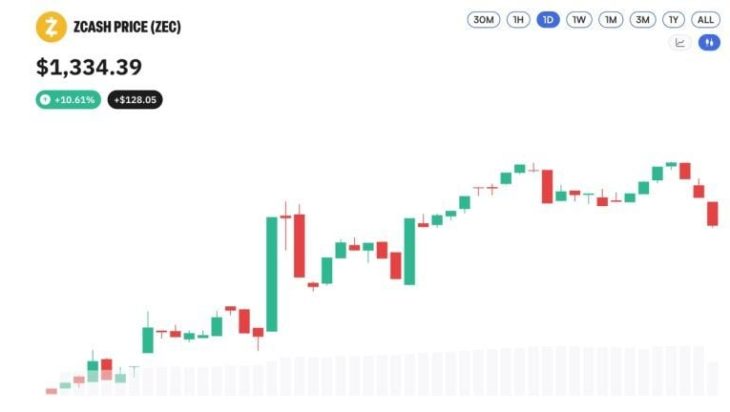Show the 3M price range
Image resolution: width=730 pixels, height=412 pixels.
click(642, 20)
